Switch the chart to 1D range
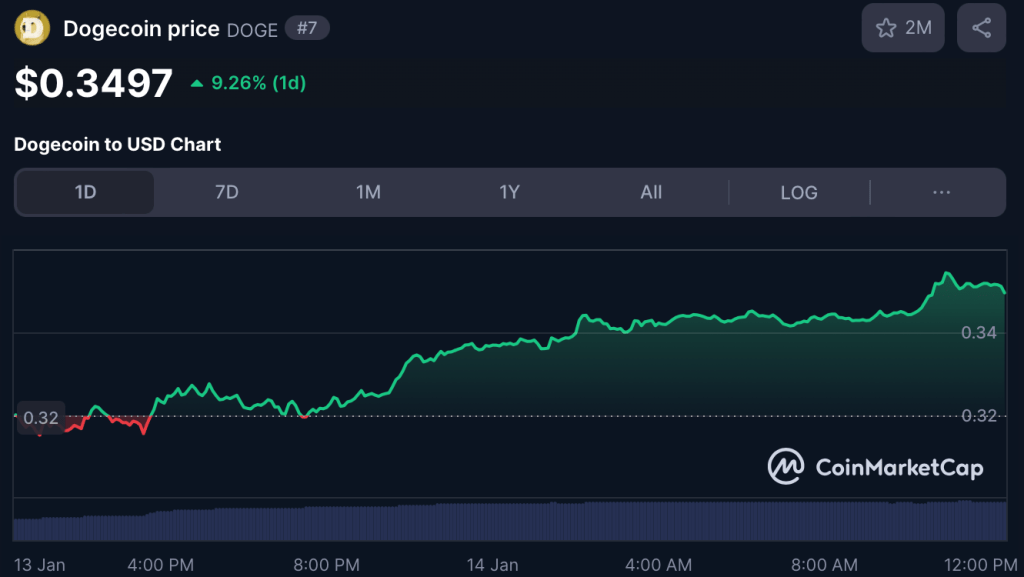 coord(85,192)
